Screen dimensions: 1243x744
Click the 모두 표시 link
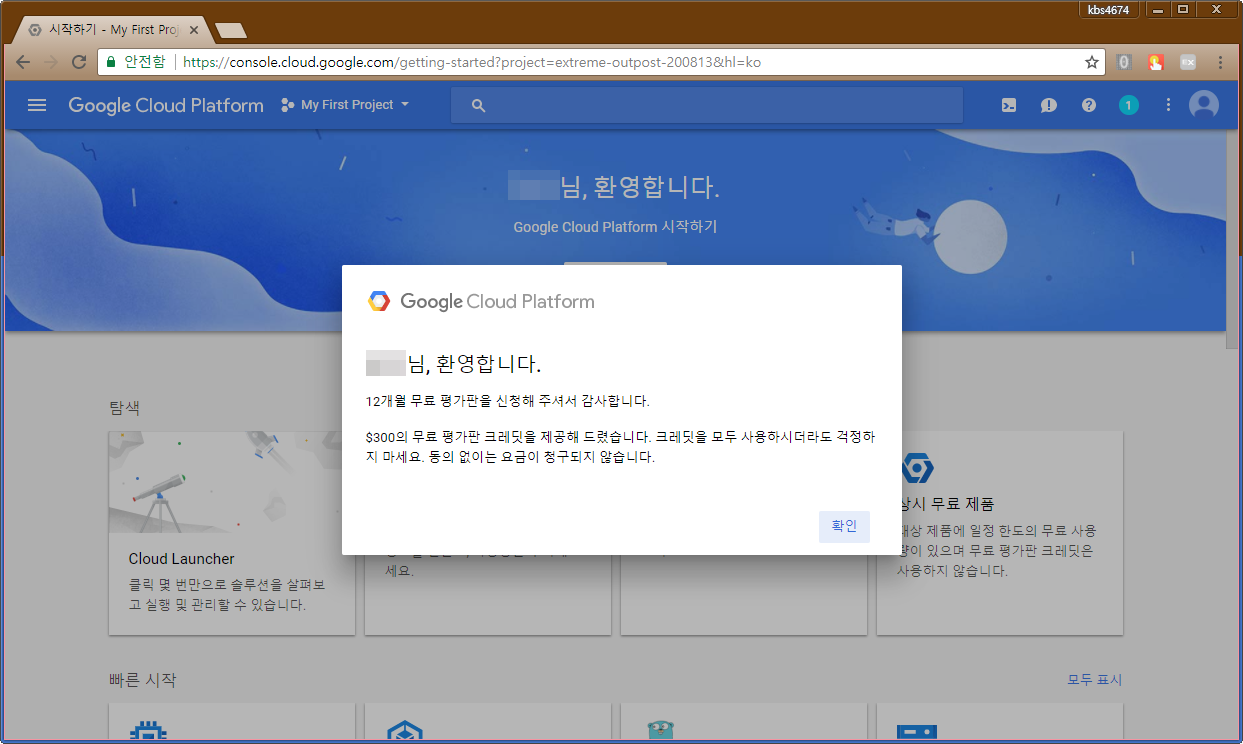[1095, 680]
